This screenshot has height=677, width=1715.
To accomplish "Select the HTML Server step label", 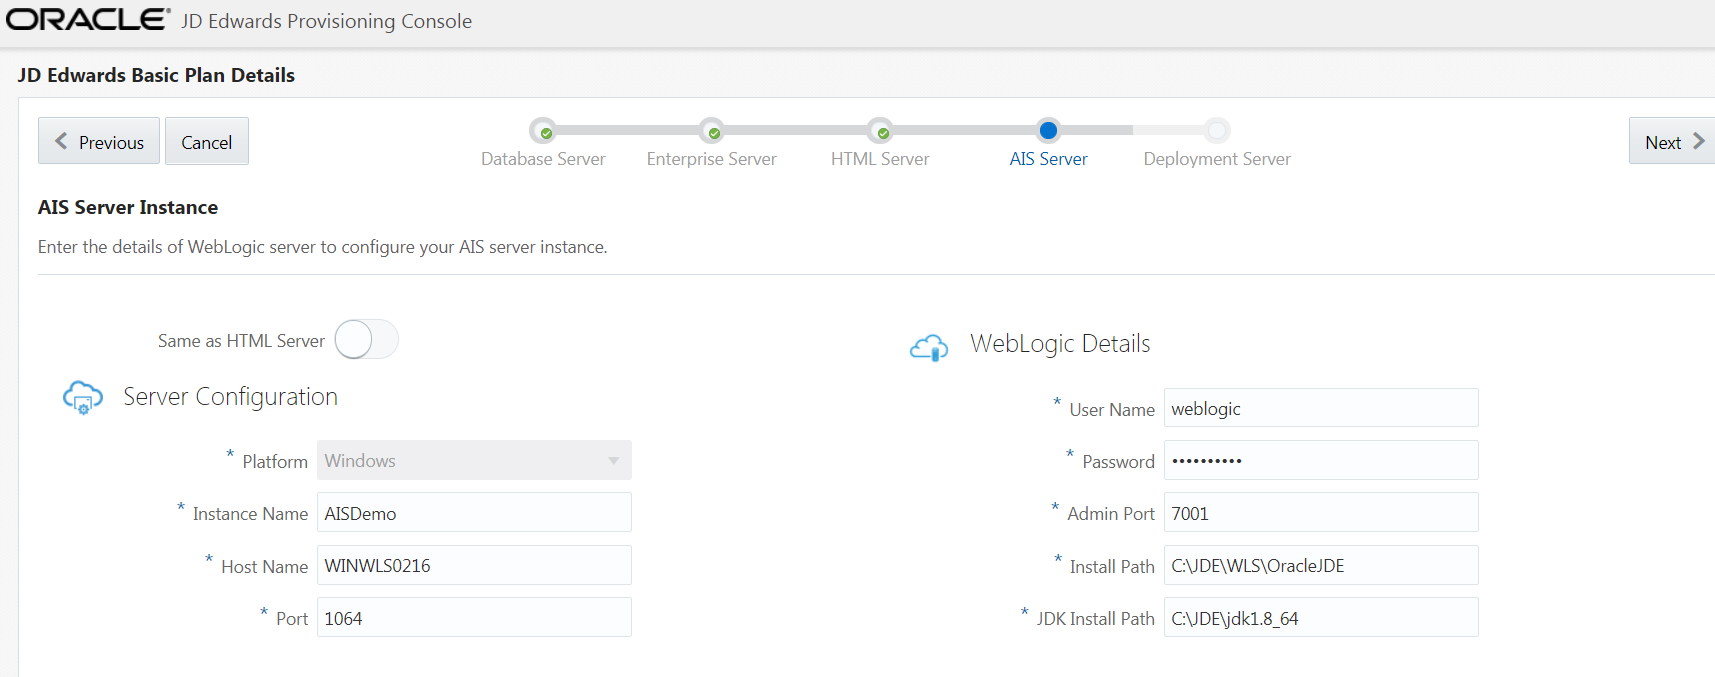I will click(880, 159).
